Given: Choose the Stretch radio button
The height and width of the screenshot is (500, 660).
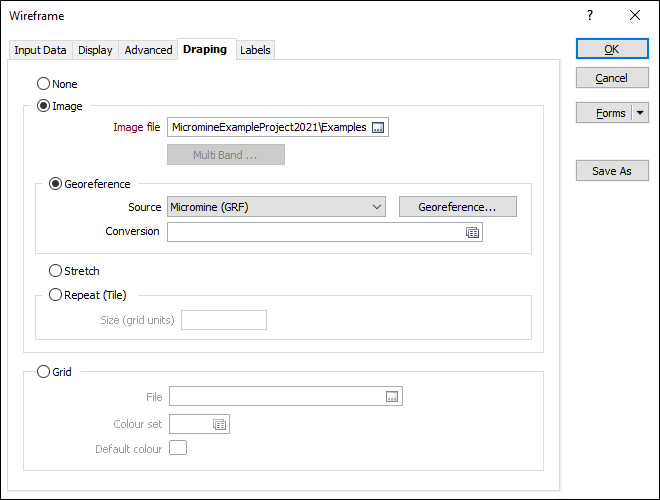Looking at the screenshot, I should (55, 271).
